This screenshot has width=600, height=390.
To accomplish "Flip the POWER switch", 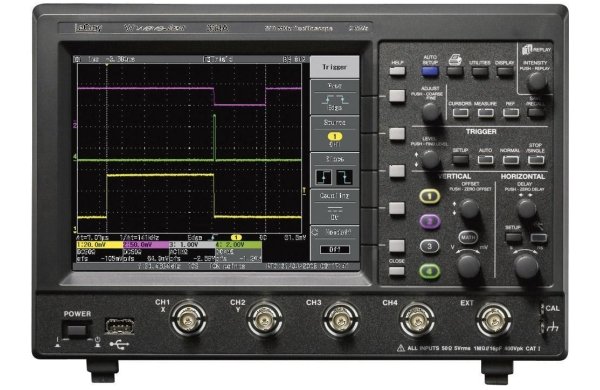I will tap(77, 330).
